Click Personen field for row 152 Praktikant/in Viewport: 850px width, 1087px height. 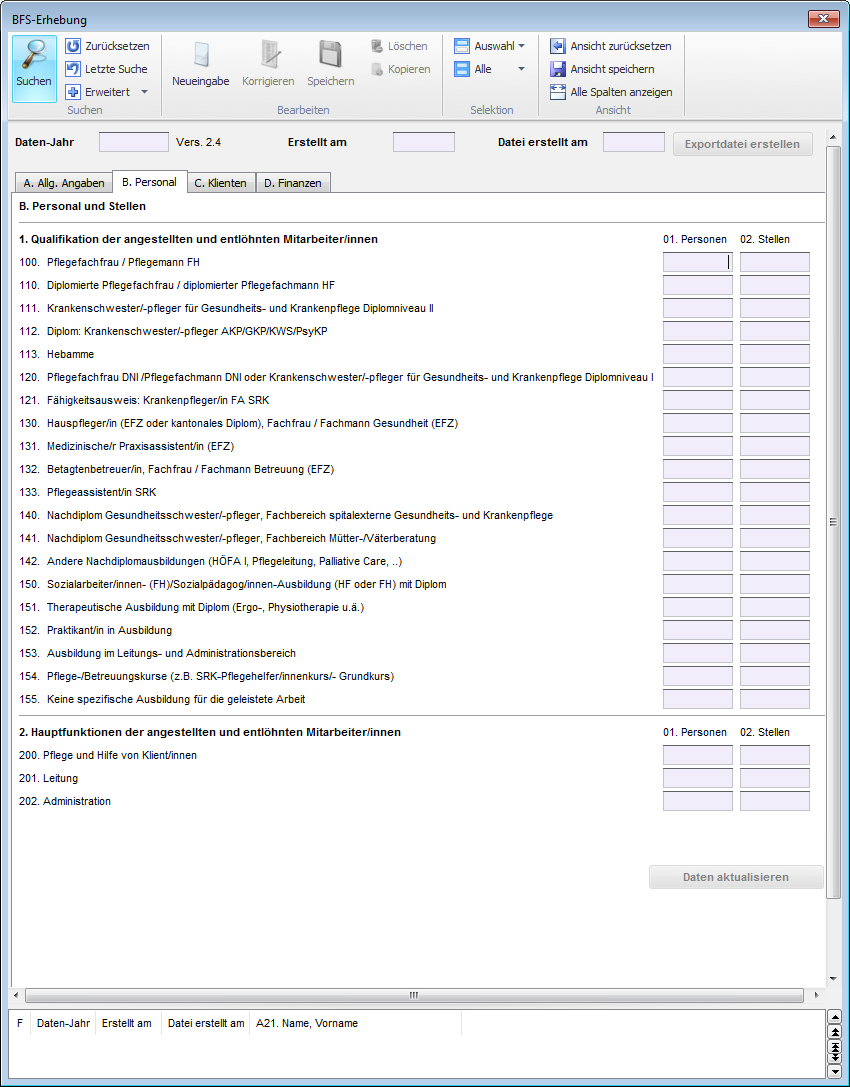(697, 630)
